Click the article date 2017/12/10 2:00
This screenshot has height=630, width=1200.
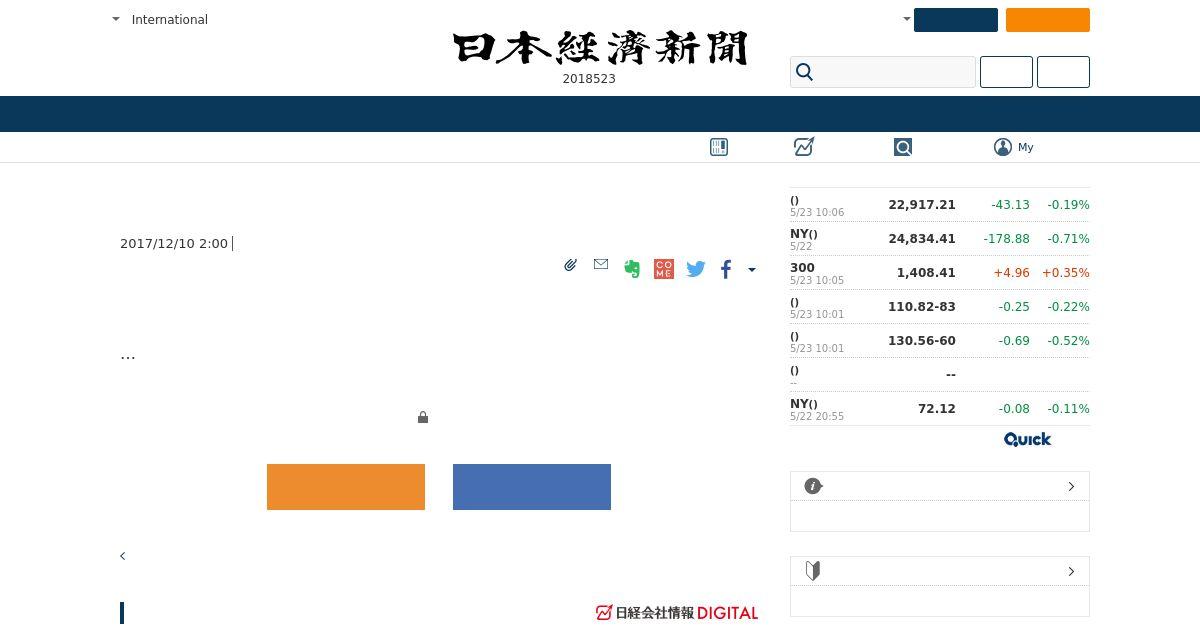tap(174, 244)
